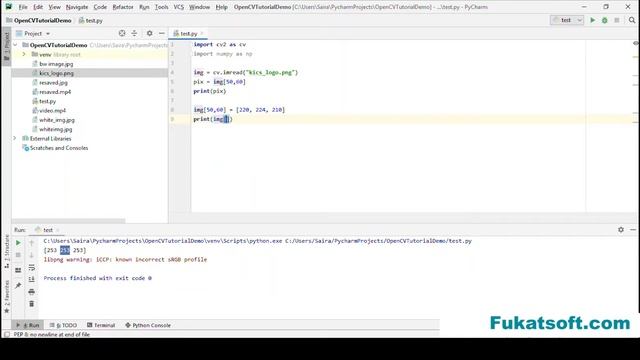Viewport: 640px width, 360px height.
Task: Click the restore layout icon in Run panel
Action: point(18,270)
